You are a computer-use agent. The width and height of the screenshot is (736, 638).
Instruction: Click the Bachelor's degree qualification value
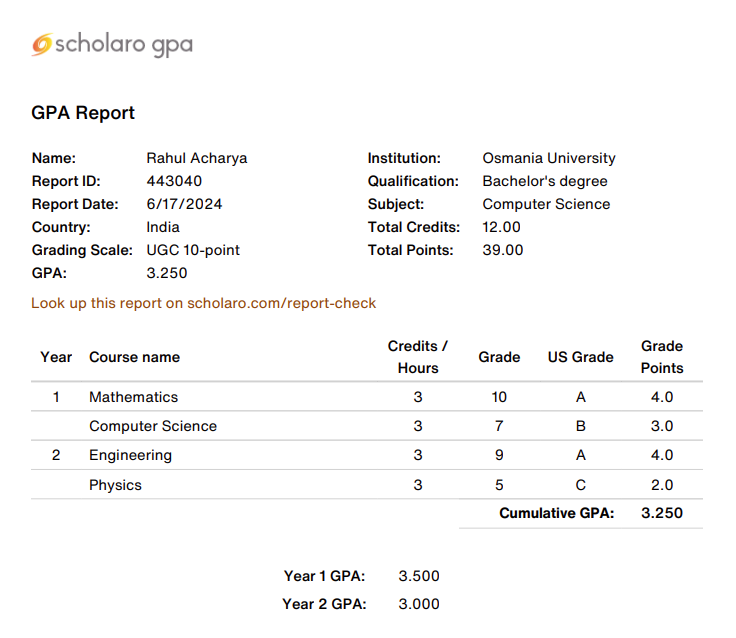click(544, 181)
